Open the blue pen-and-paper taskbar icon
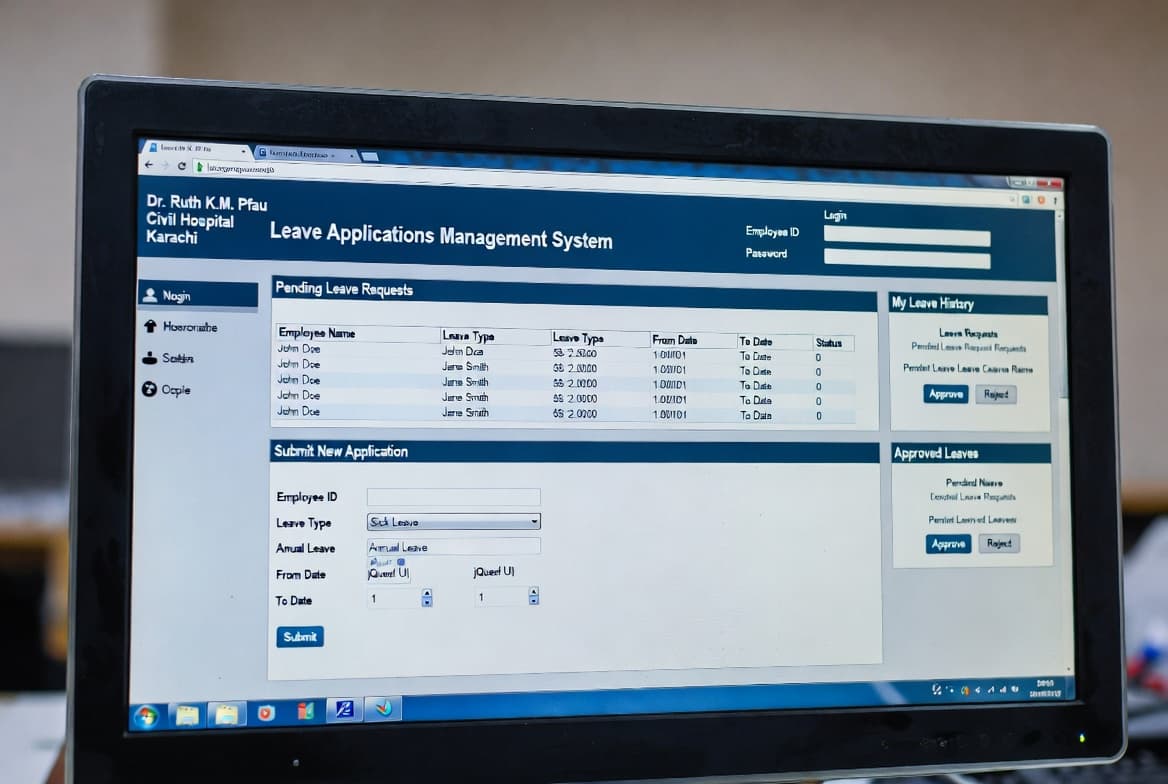Viewport: 1168px width, 784px height. [344, 709]
